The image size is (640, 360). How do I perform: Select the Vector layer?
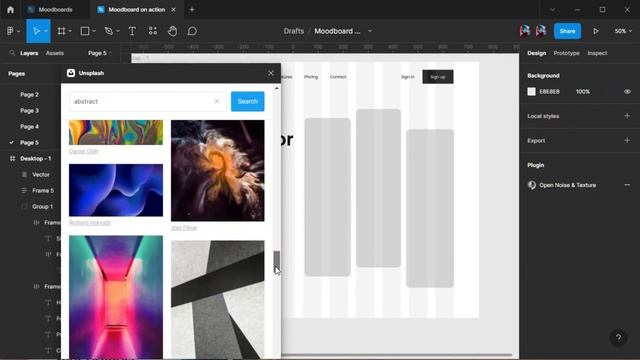click(41, 174)
